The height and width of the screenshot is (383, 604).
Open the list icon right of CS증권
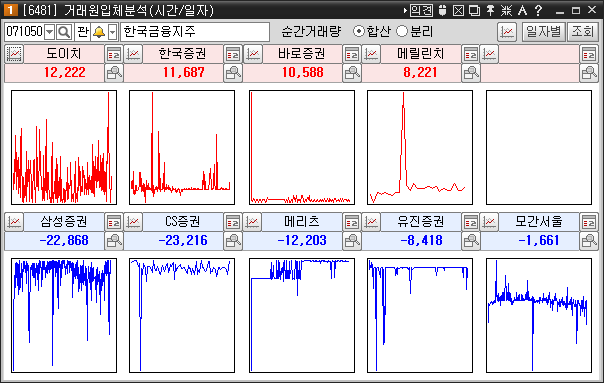(x=233, y=222)
